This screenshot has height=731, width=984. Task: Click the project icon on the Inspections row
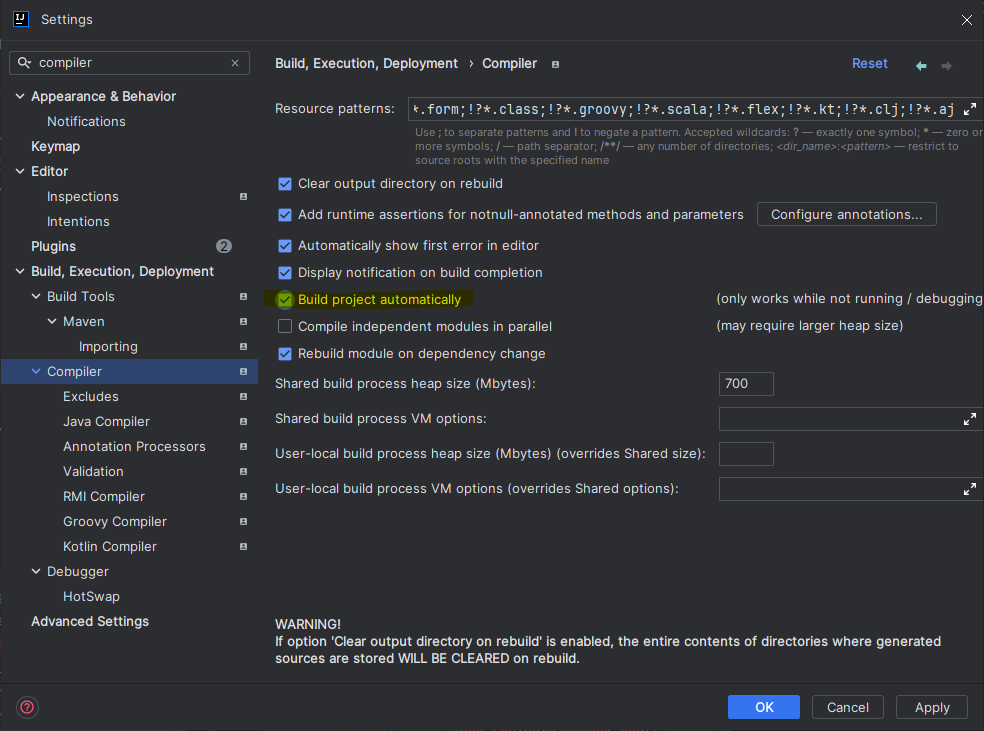[243, 196]
